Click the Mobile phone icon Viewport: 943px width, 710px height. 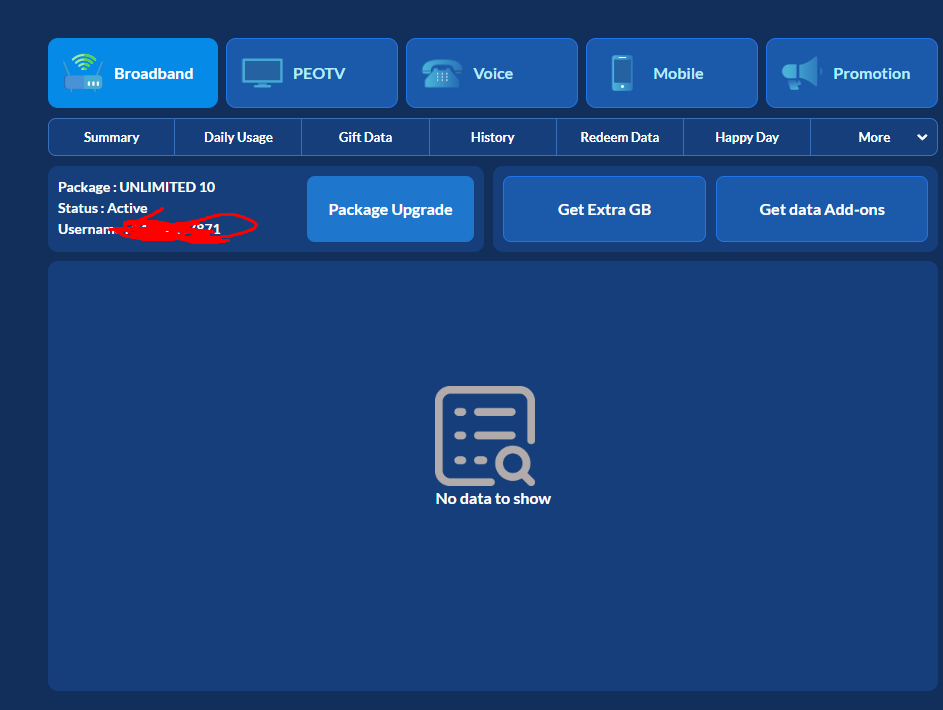click(622, 73)
